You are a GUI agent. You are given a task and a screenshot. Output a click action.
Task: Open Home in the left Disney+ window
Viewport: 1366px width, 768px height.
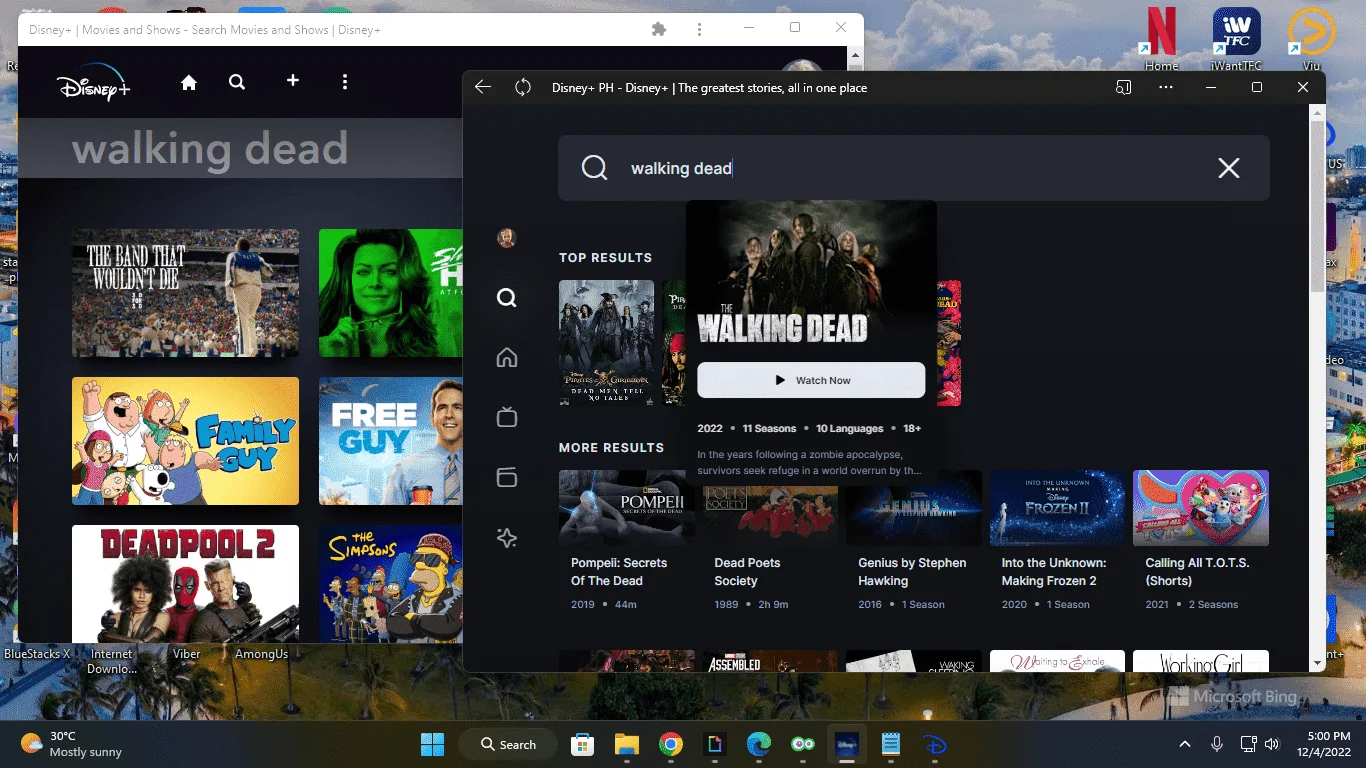point(189,83)
